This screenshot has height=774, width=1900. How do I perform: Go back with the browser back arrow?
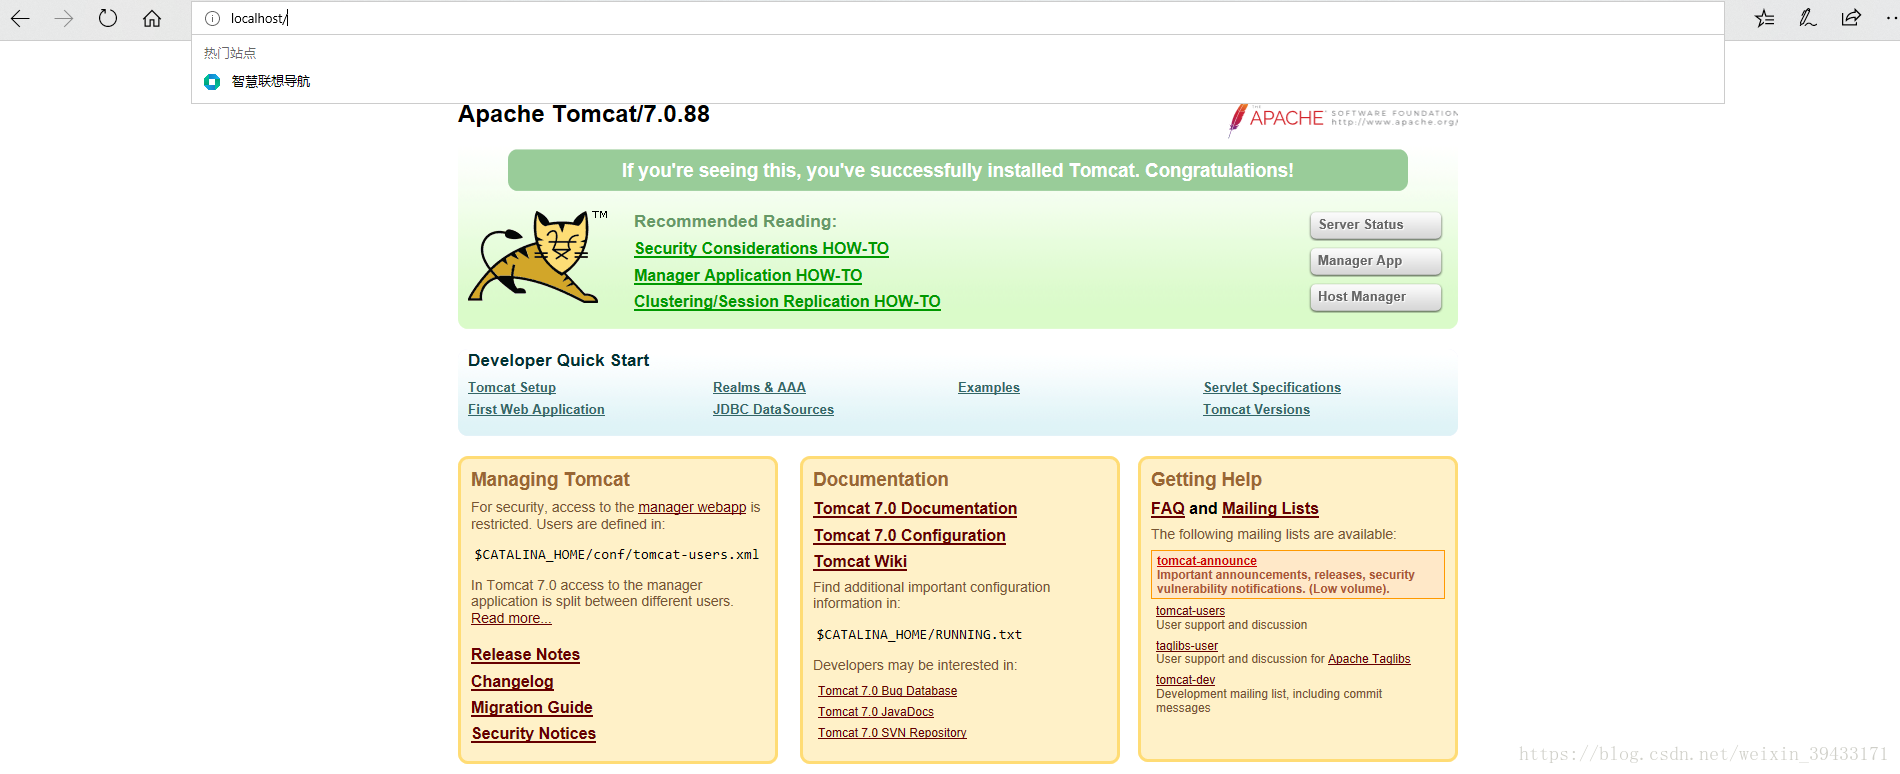20,18
